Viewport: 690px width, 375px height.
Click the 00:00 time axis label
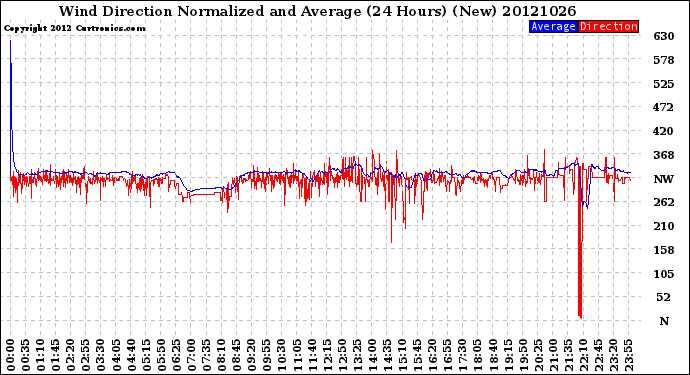[x=11, y=355]
